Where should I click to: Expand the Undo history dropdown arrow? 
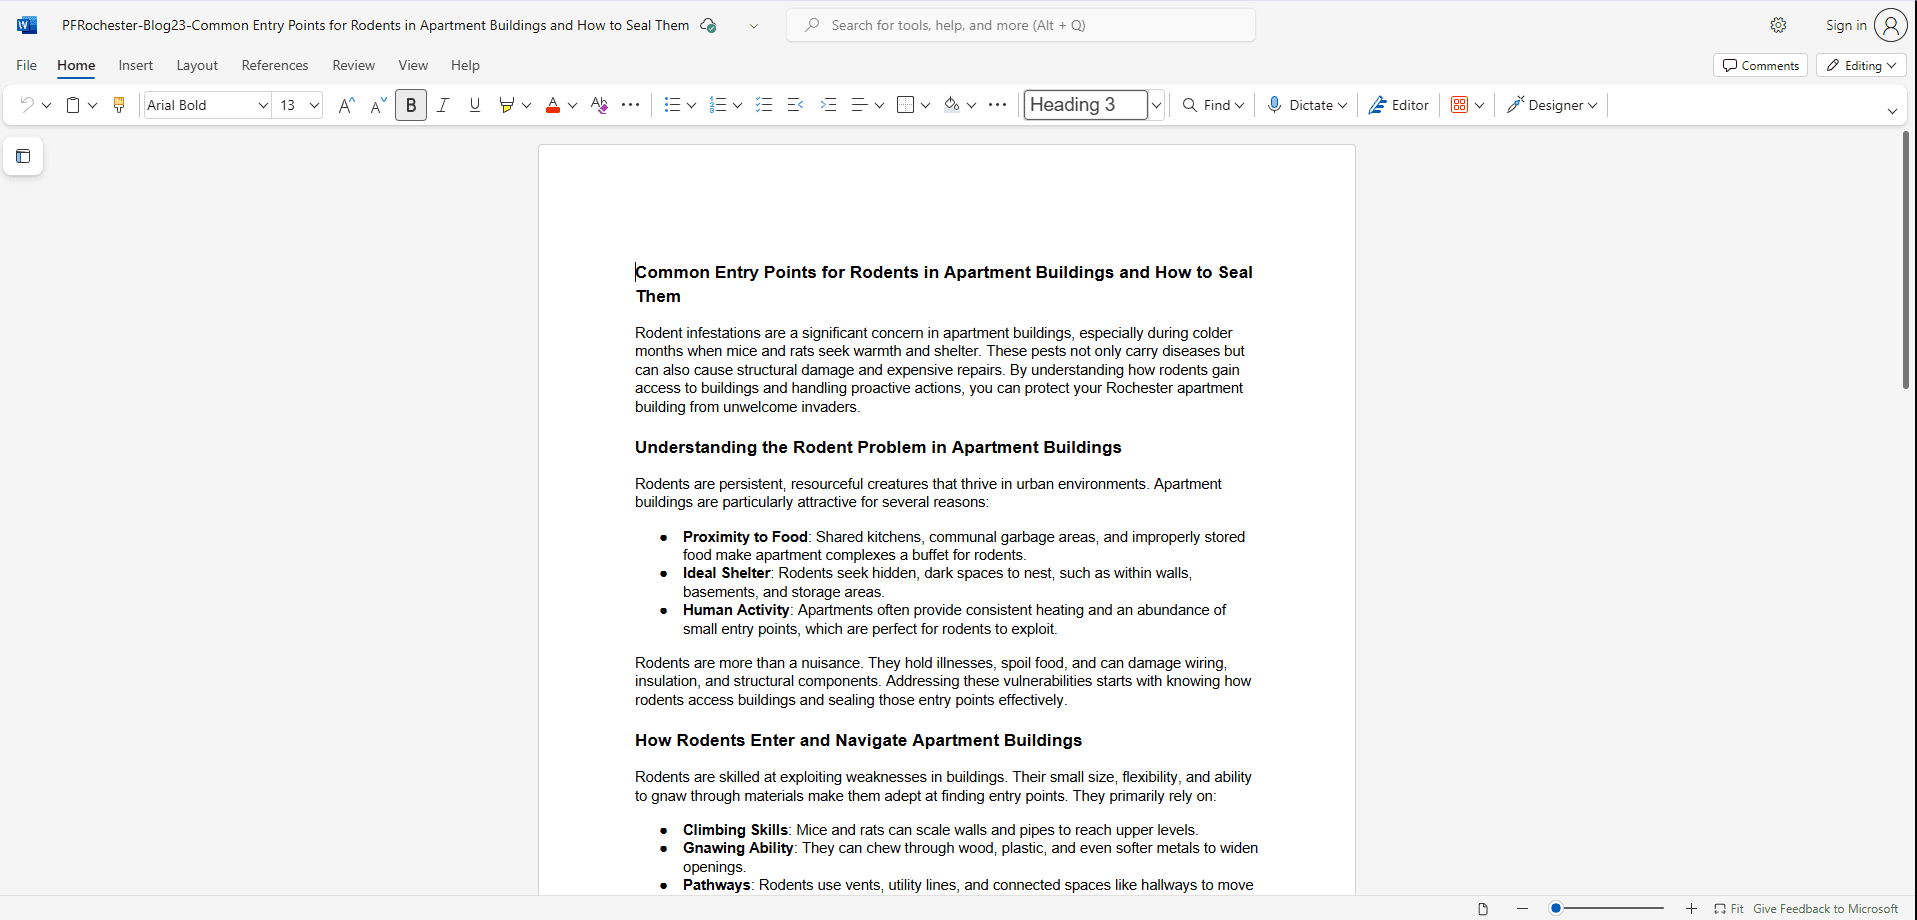pyautogui.click(x=46, y=105)
